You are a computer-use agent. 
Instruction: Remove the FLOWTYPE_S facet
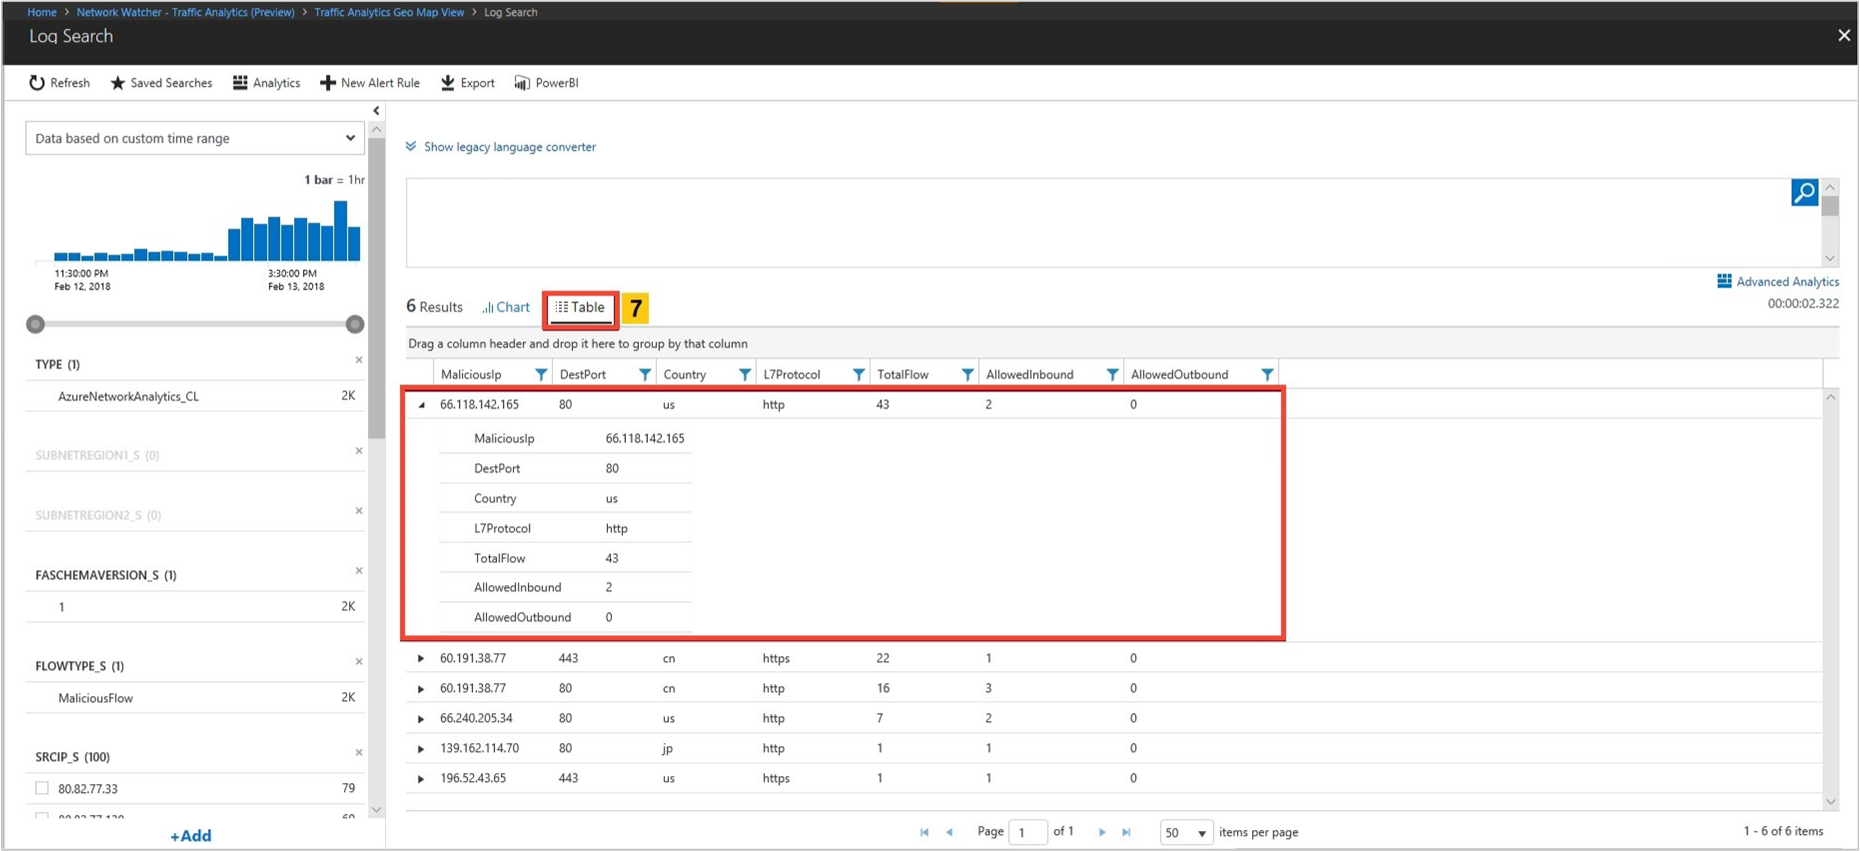(359, 662)
